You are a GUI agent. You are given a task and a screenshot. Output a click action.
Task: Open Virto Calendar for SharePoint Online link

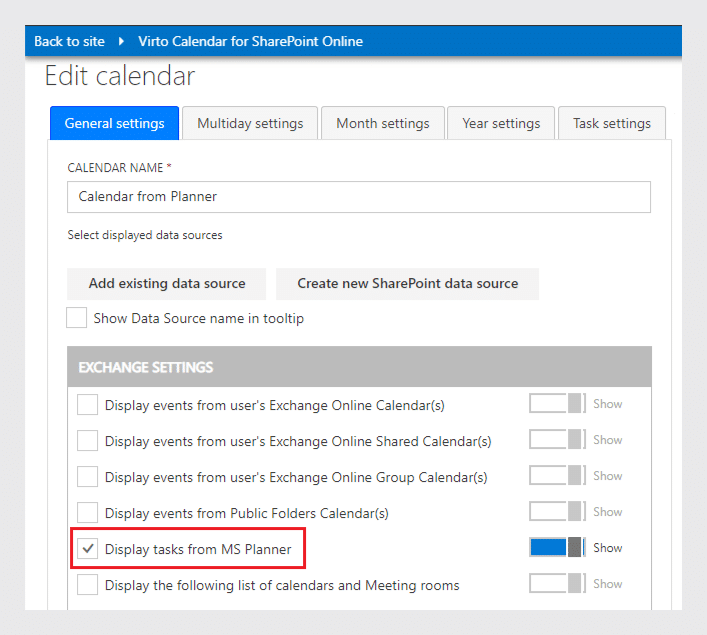(x=250, y=41)
